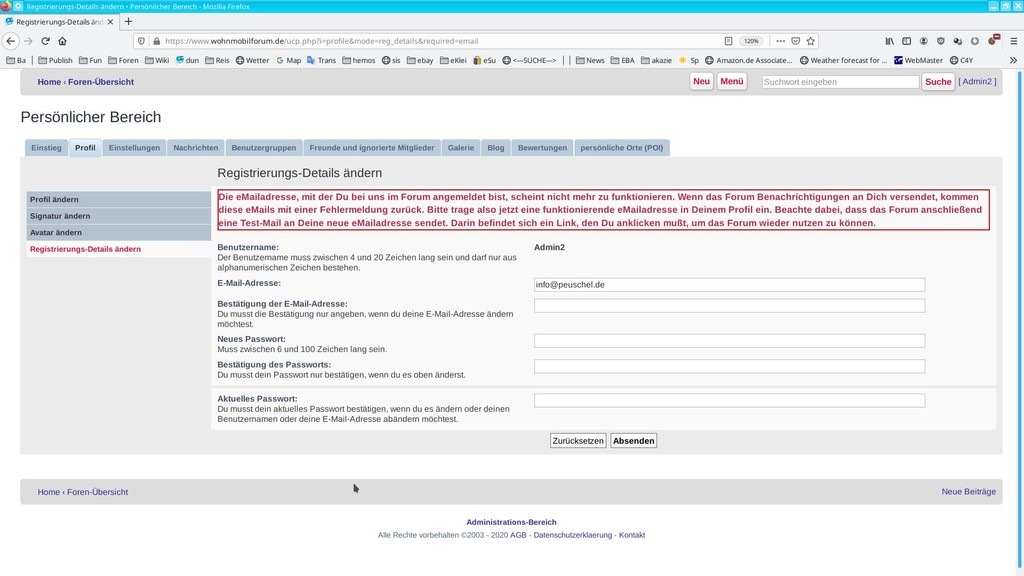Open the Fun bookmarks folder
Image resolution: width=1024 pixels, height=576 pixels.
pos(90,60)
